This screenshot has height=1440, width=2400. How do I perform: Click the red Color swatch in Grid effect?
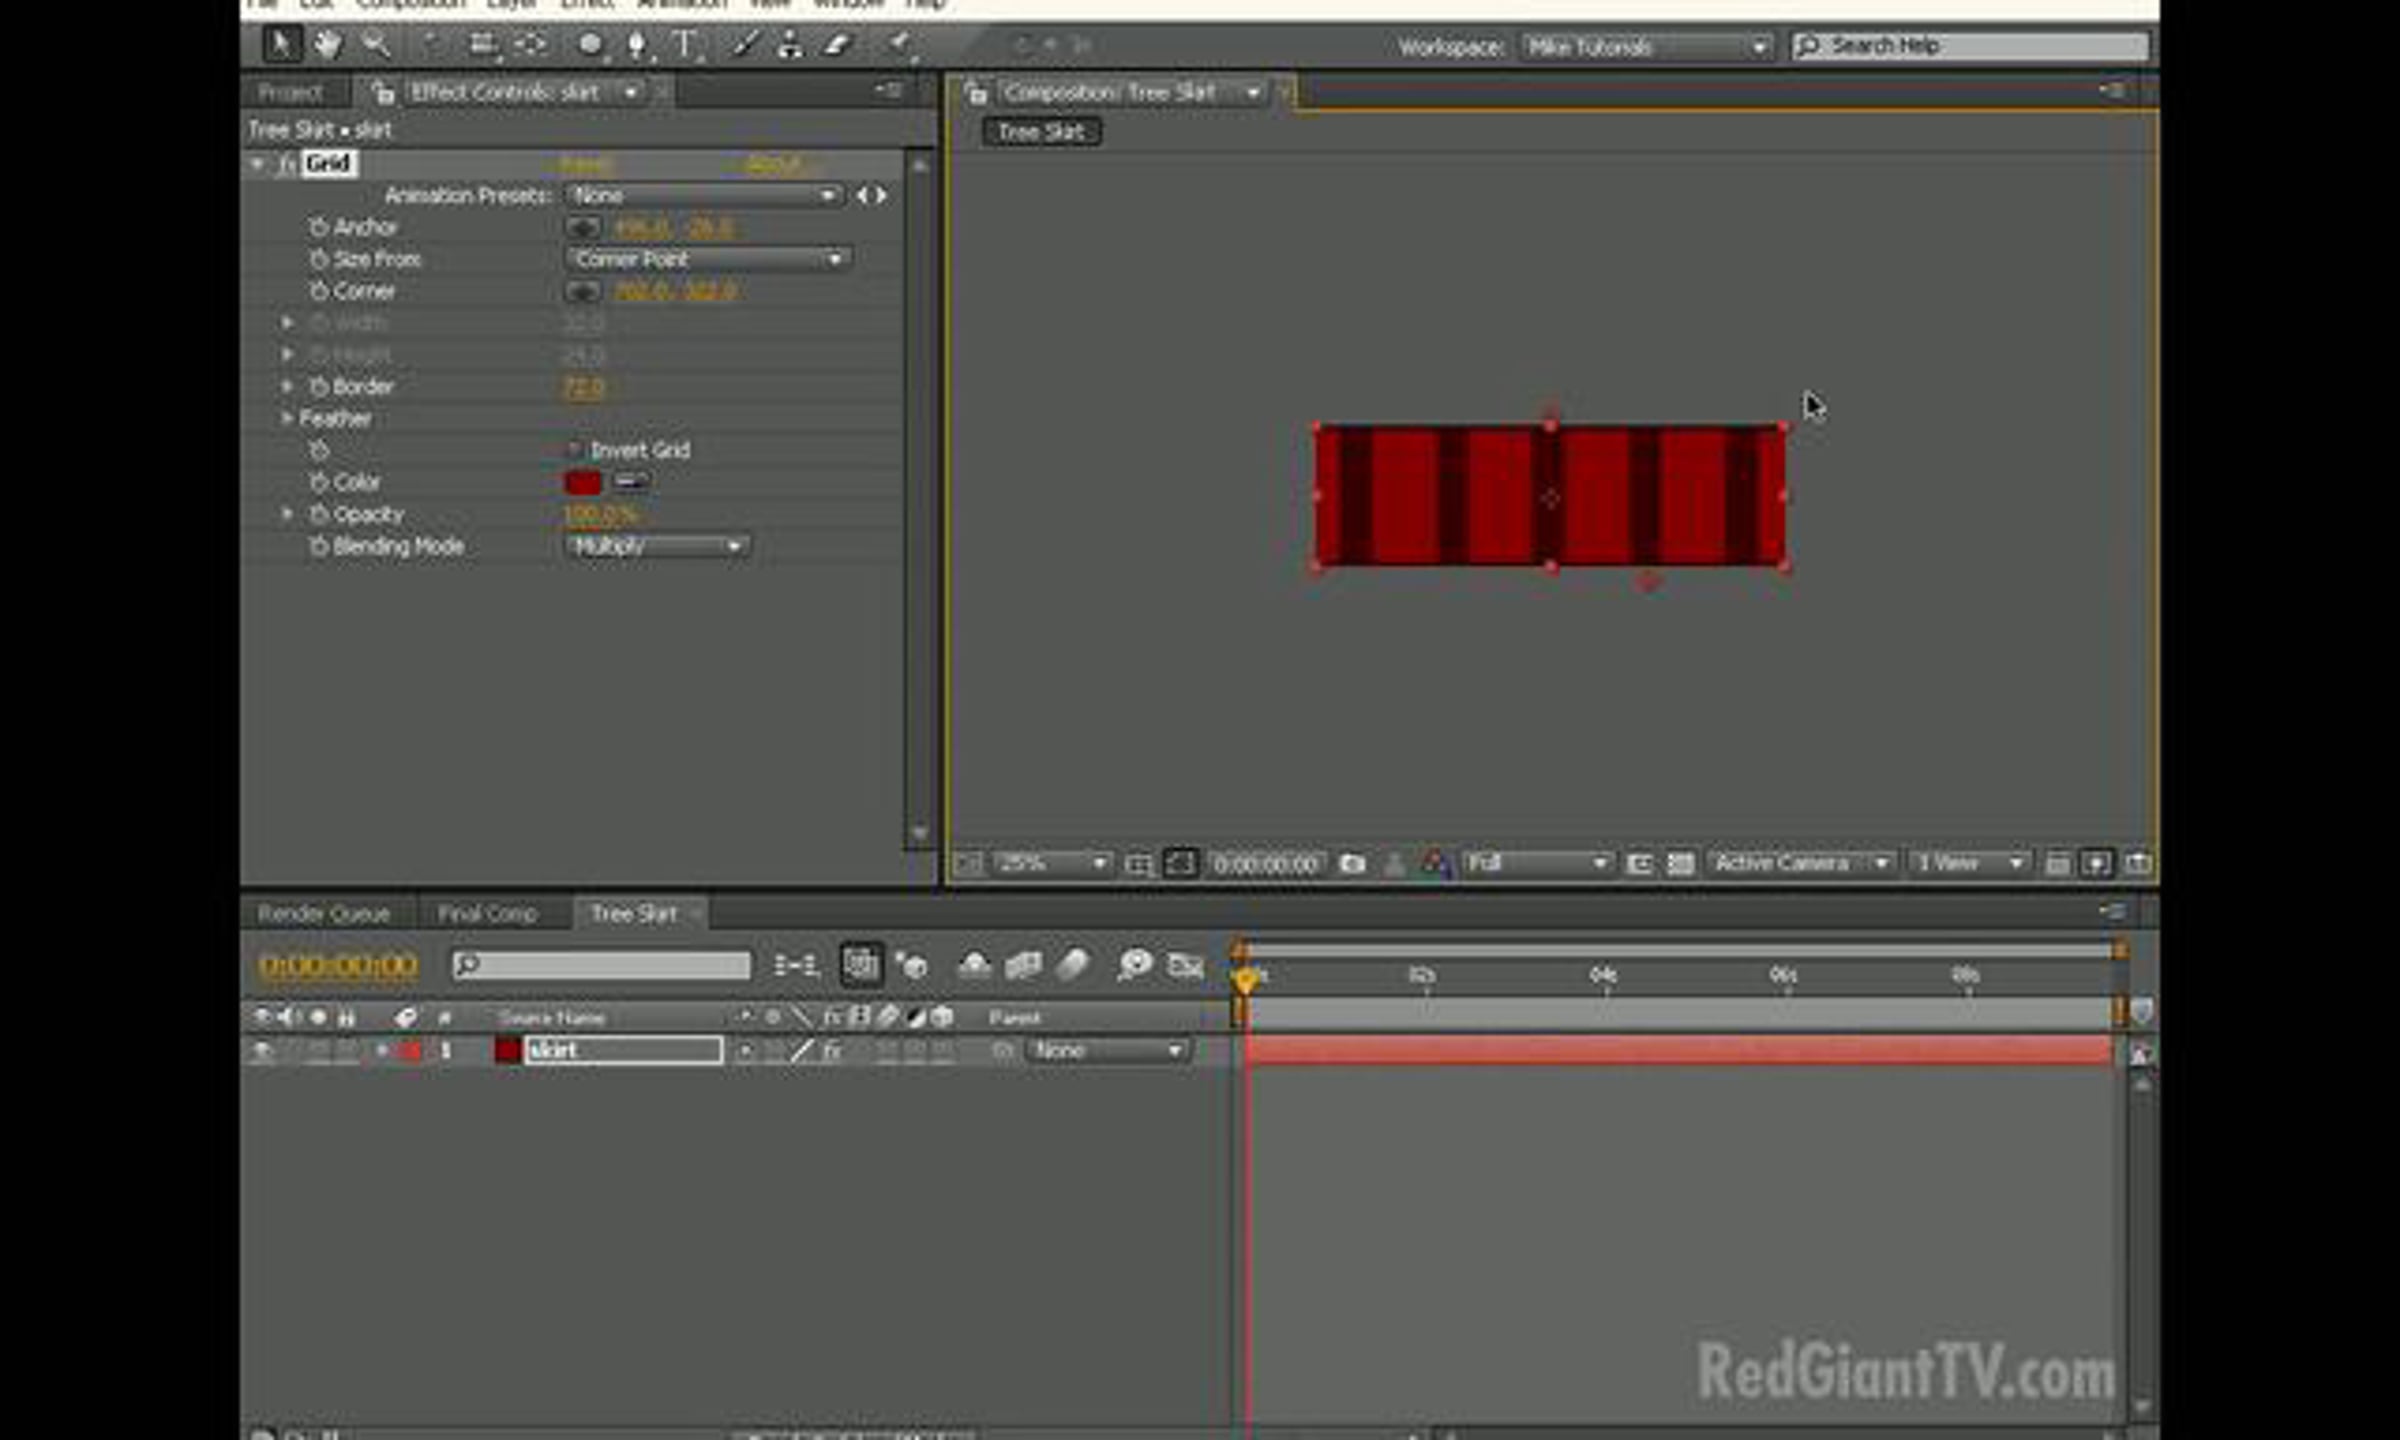[x=583, y=483]
